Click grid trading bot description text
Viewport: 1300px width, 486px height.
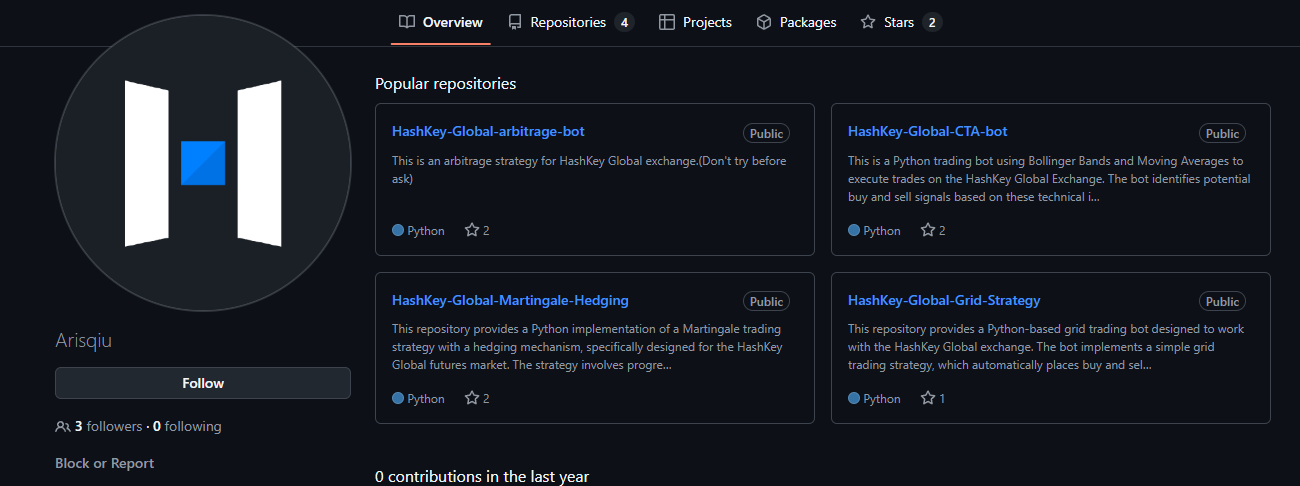pyautogui.click(x=1047, y=347)
